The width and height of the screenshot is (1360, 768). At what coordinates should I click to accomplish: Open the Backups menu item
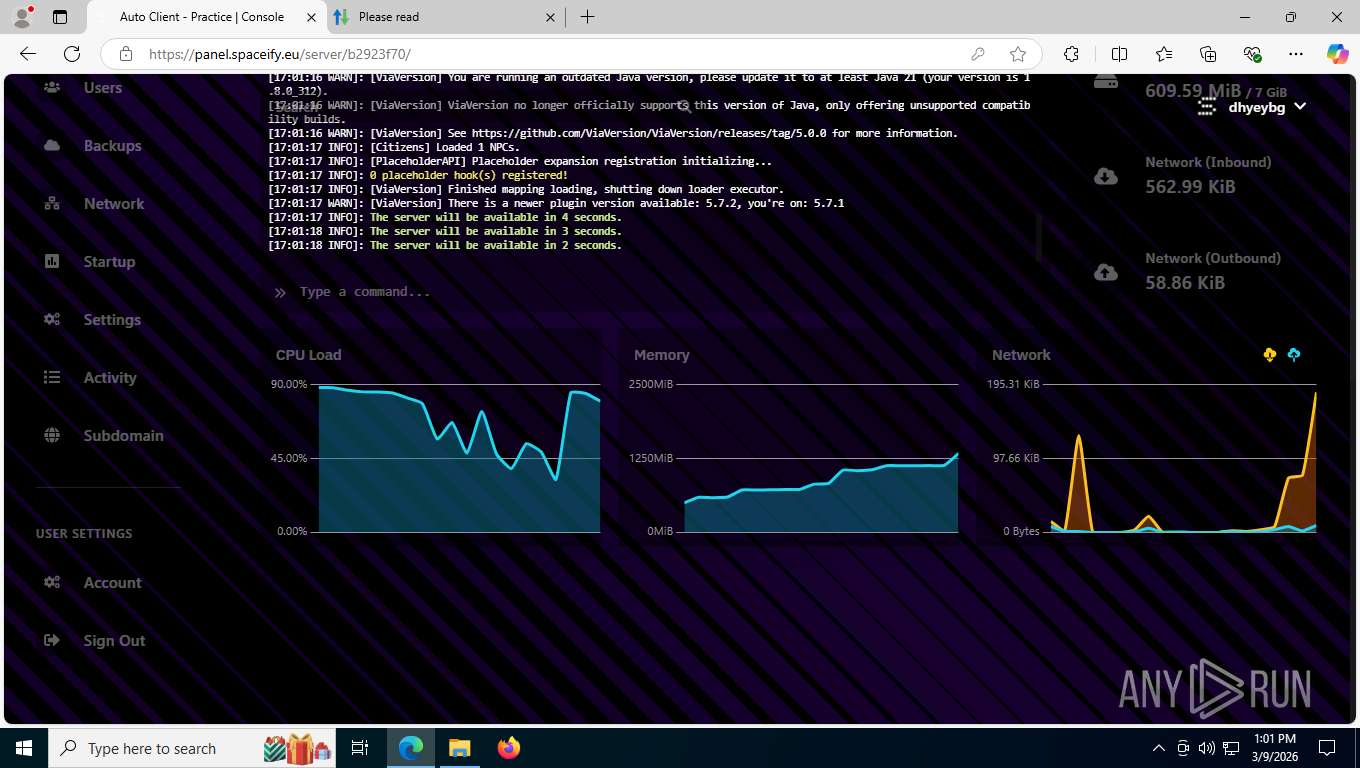pos(113,146)
